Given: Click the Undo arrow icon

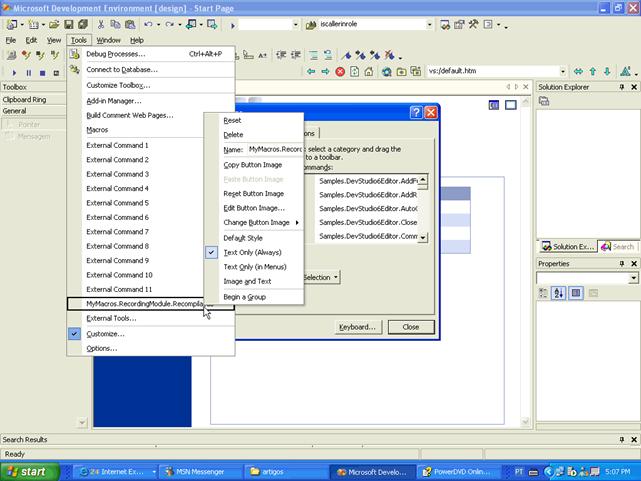Looking at the screenshot, I should coord(148,25).
